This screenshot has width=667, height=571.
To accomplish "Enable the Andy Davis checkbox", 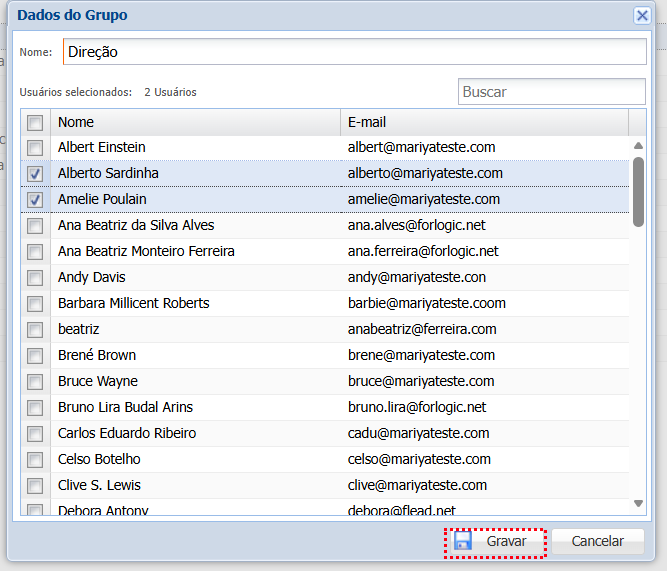I will tap(35, 278).
